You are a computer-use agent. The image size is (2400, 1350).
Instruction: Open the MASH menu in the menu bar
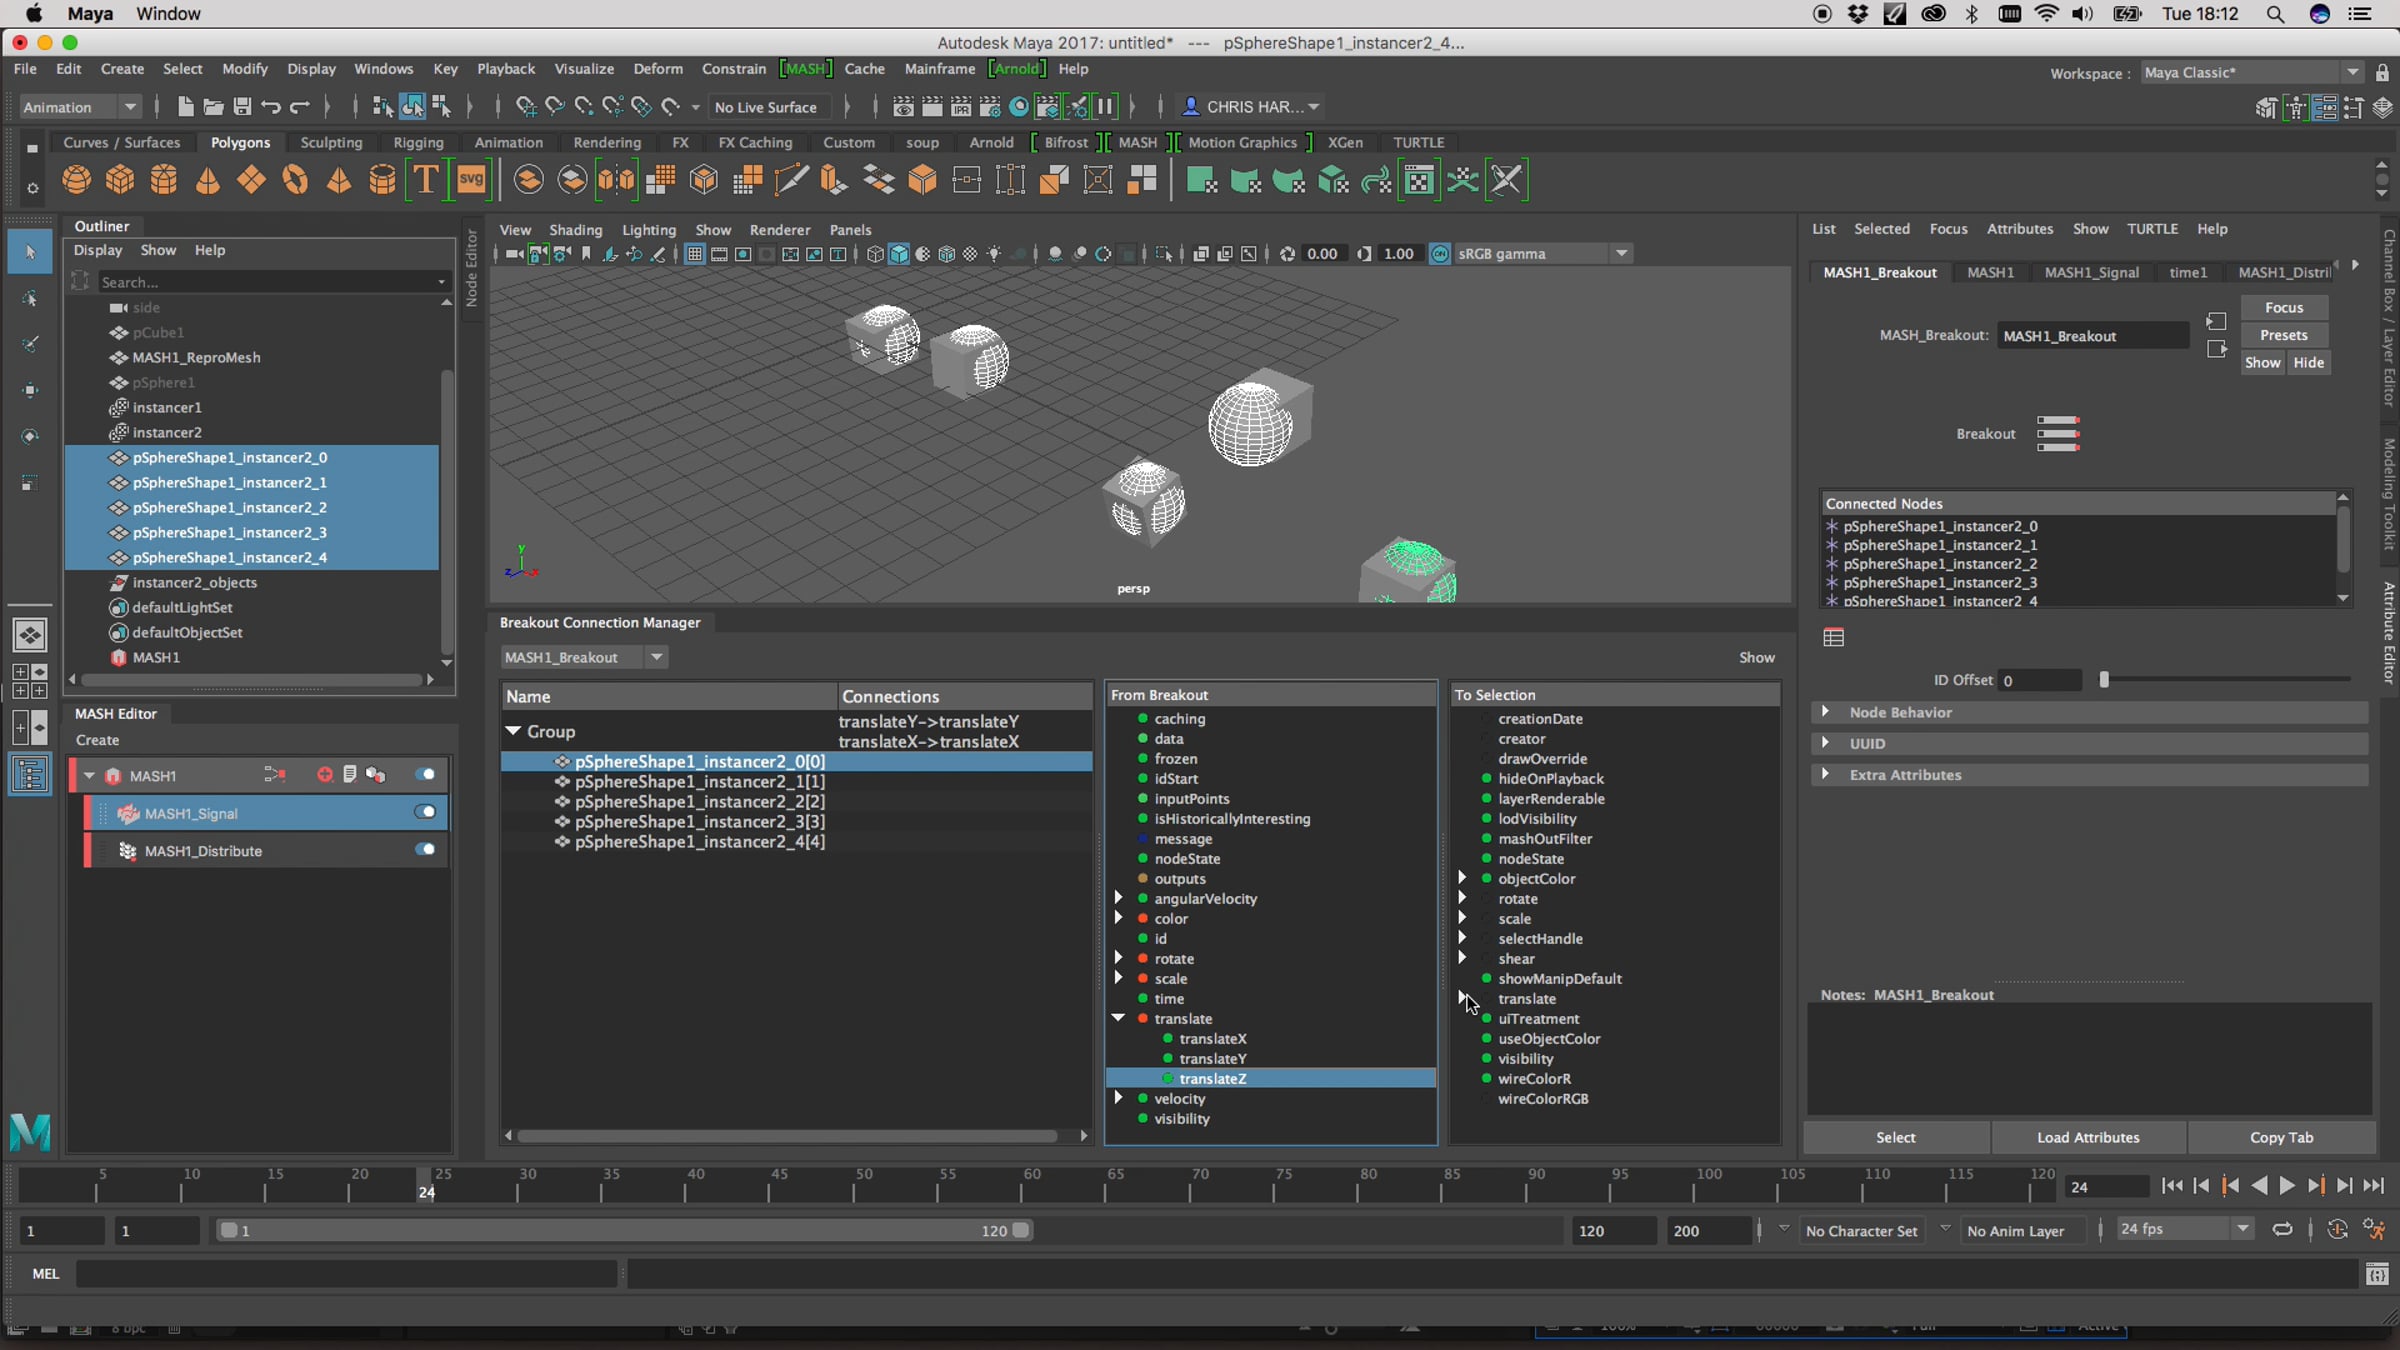[x=806, y=69]
